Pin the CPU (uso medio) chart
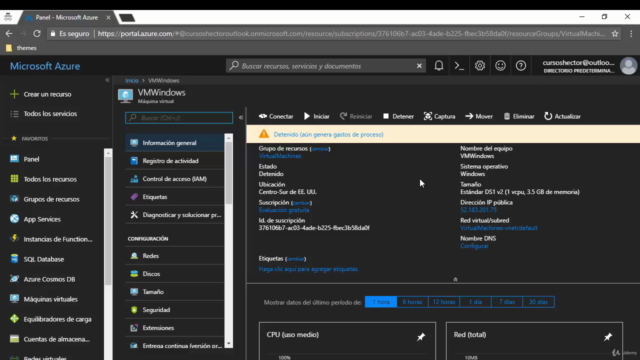The width and height of the screenshot is (640, 360). [421, 337]
